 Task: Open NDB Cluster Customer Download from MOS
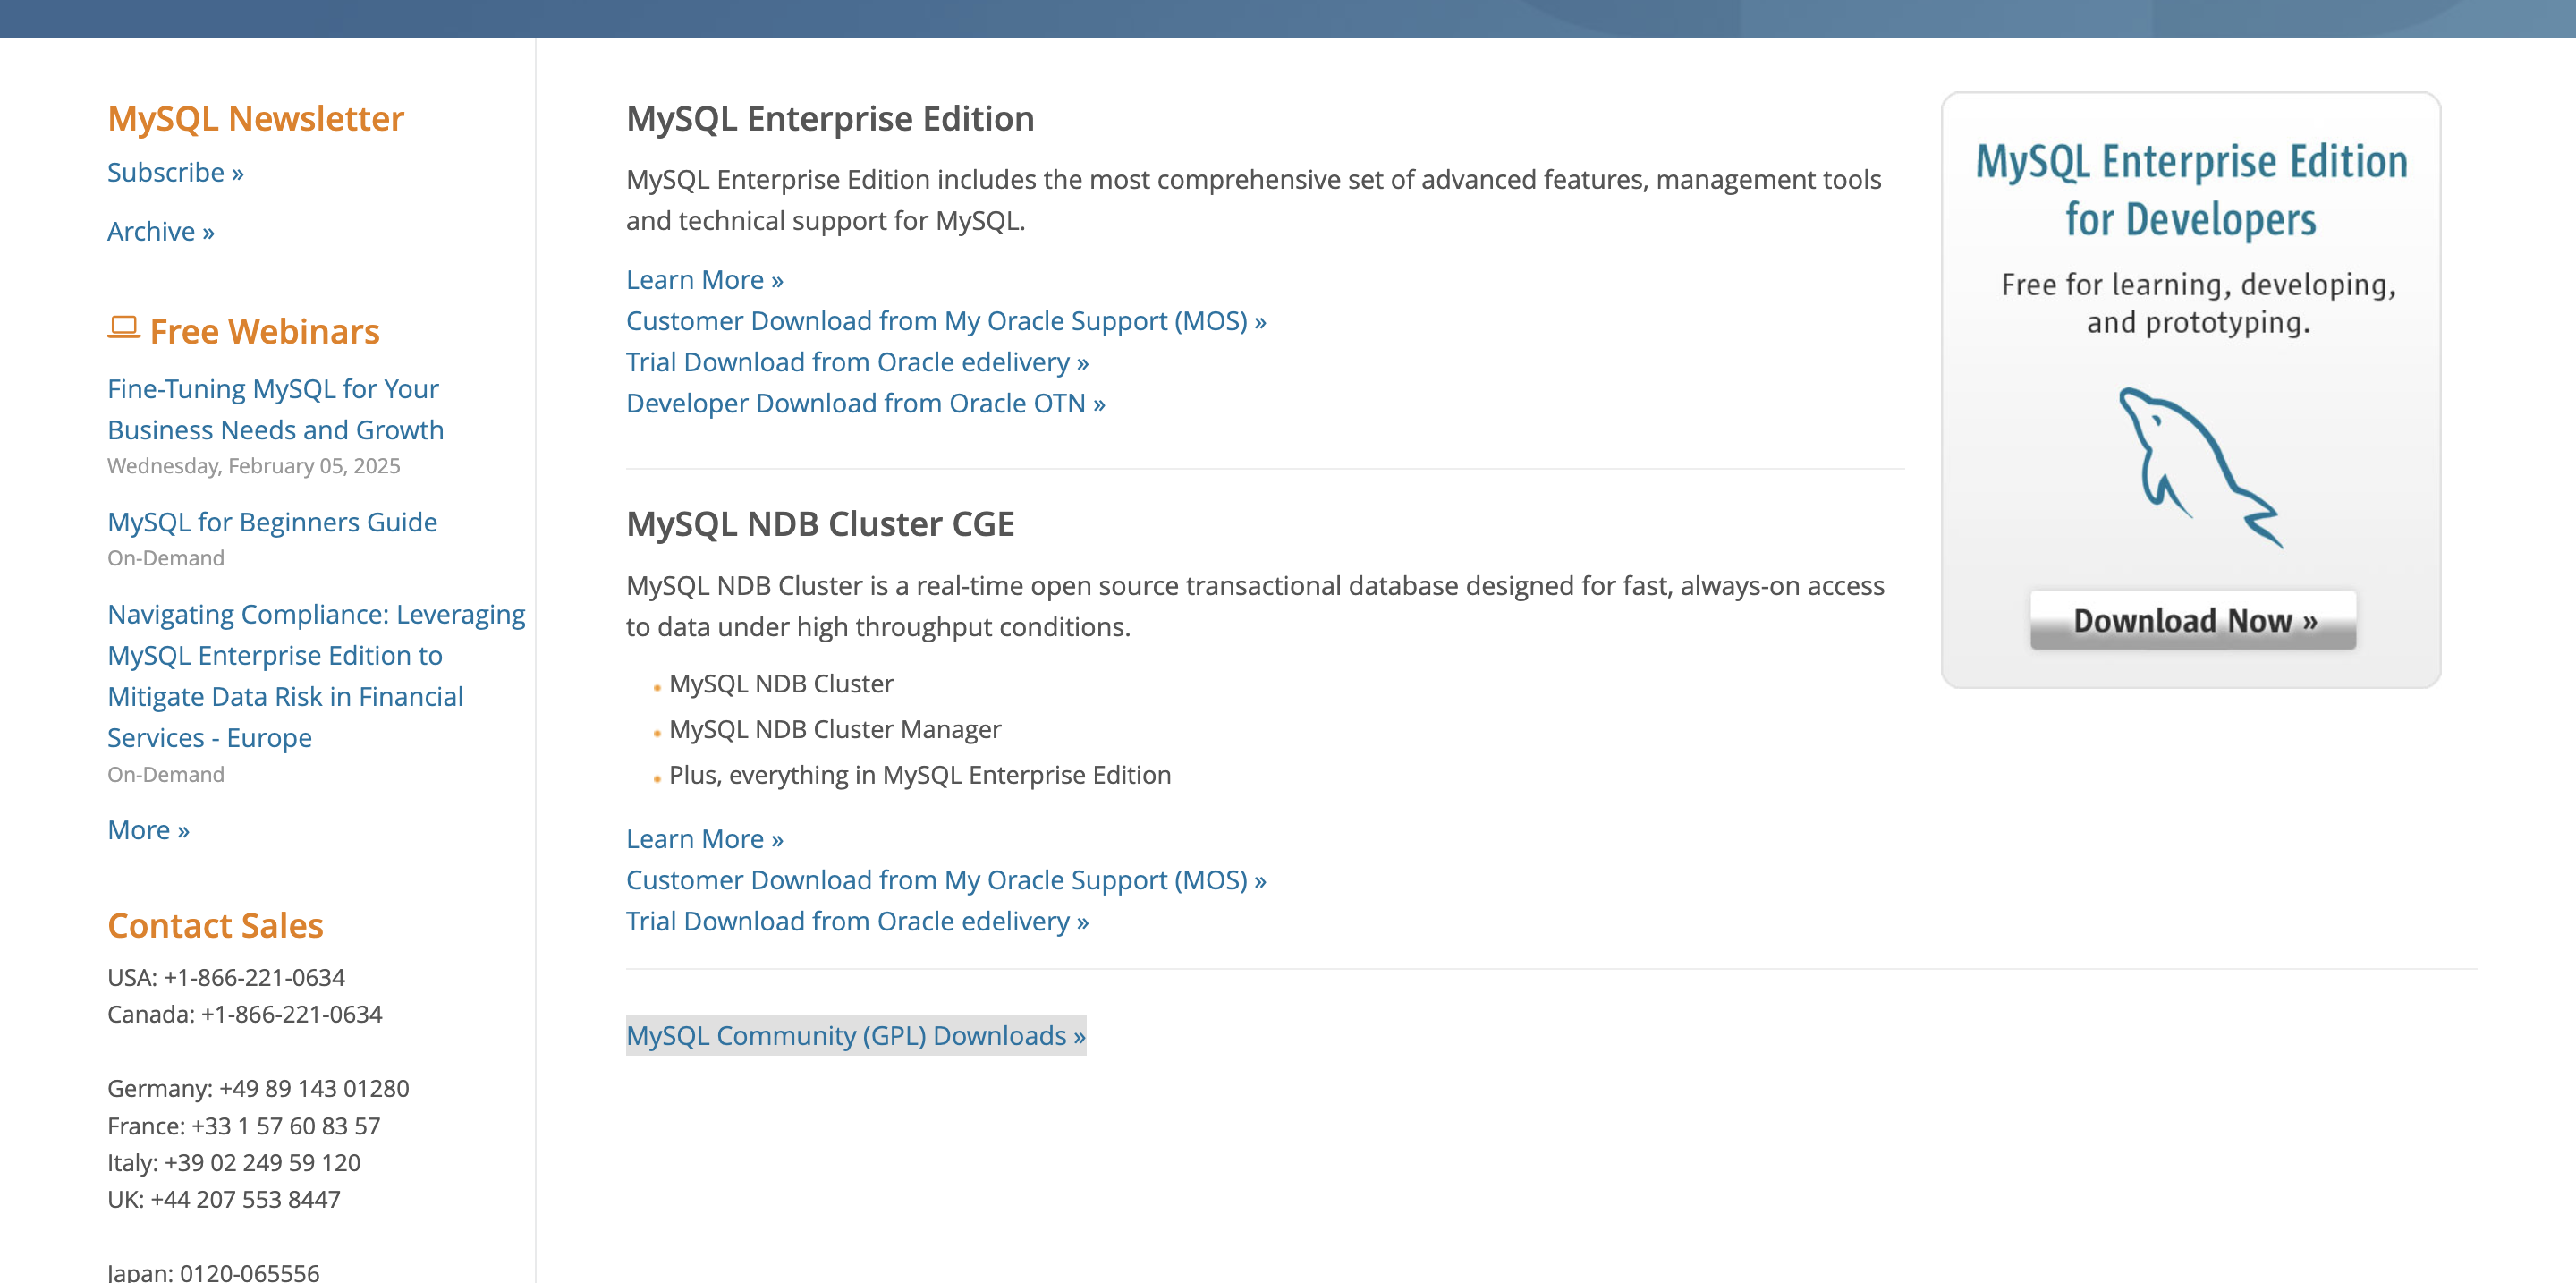tap(945, 880)
